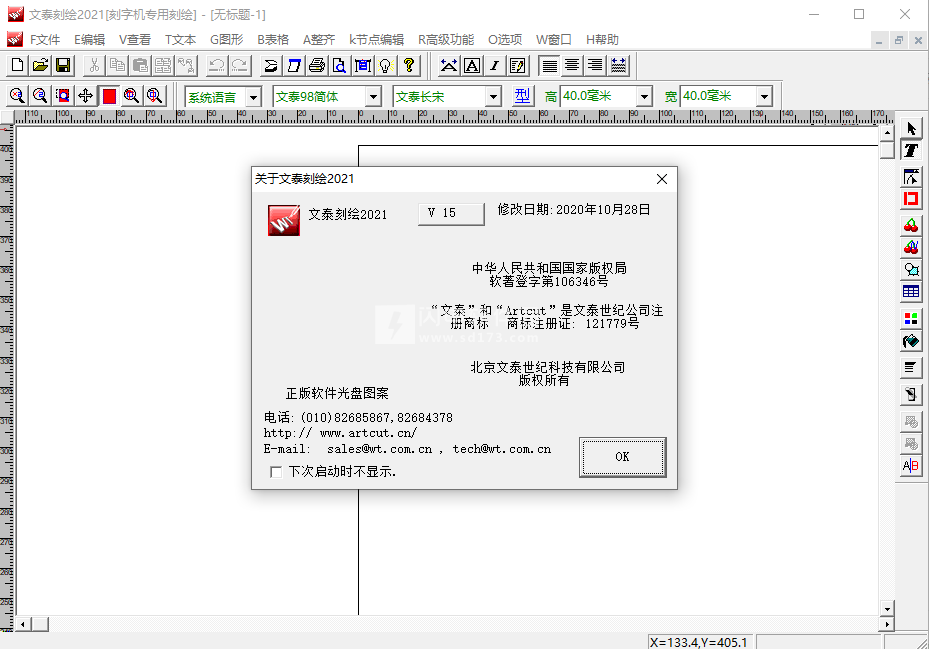Click the sales@wt.com.cn email text
The image size is (929, 649).
[380, 449]
